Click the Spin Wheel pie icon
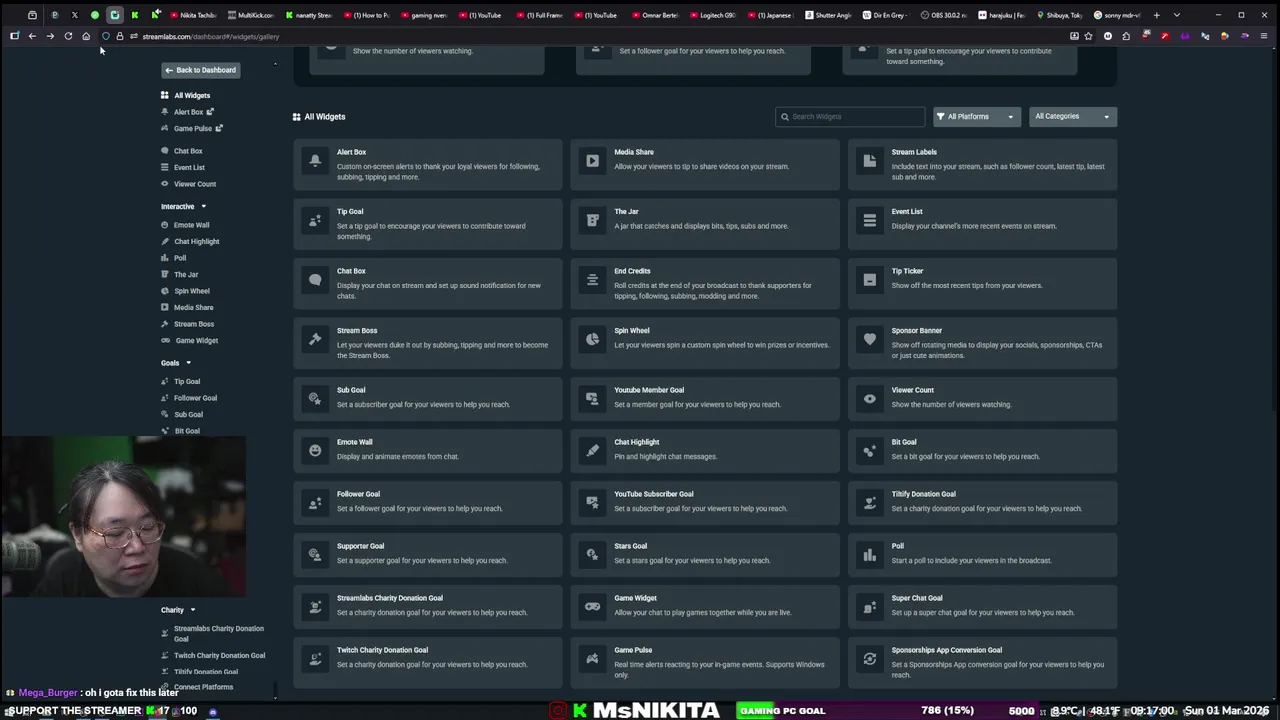 [x=592, y=339]
